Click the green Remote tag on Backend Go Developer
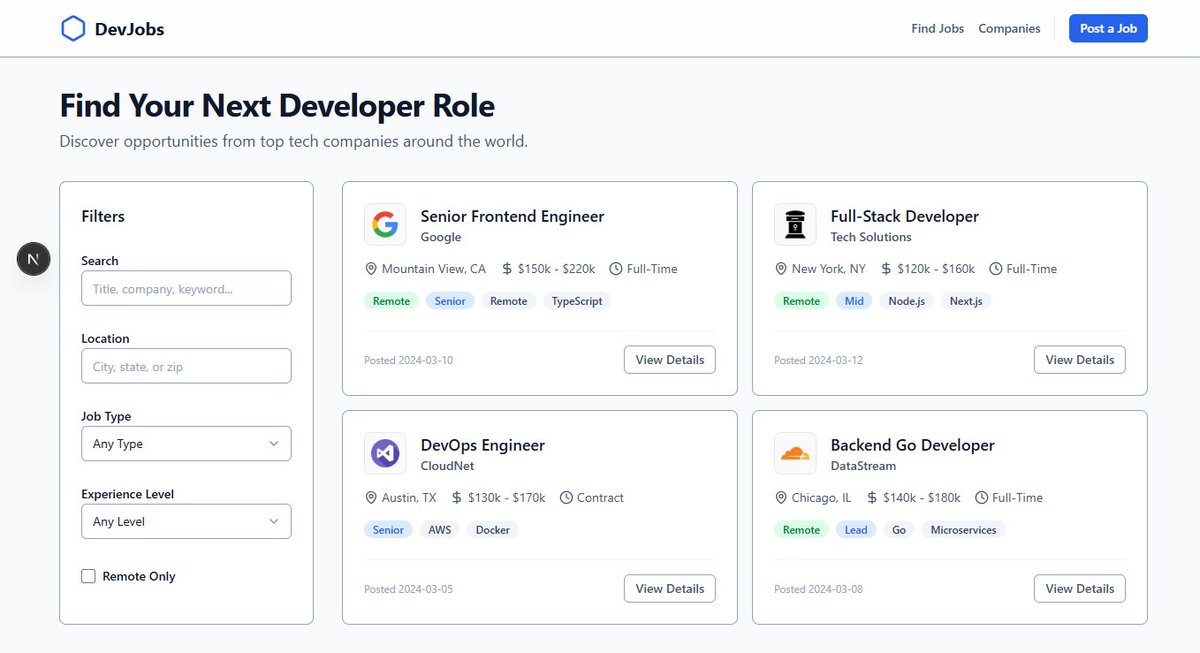The image size is (1200, 653). 801,530
